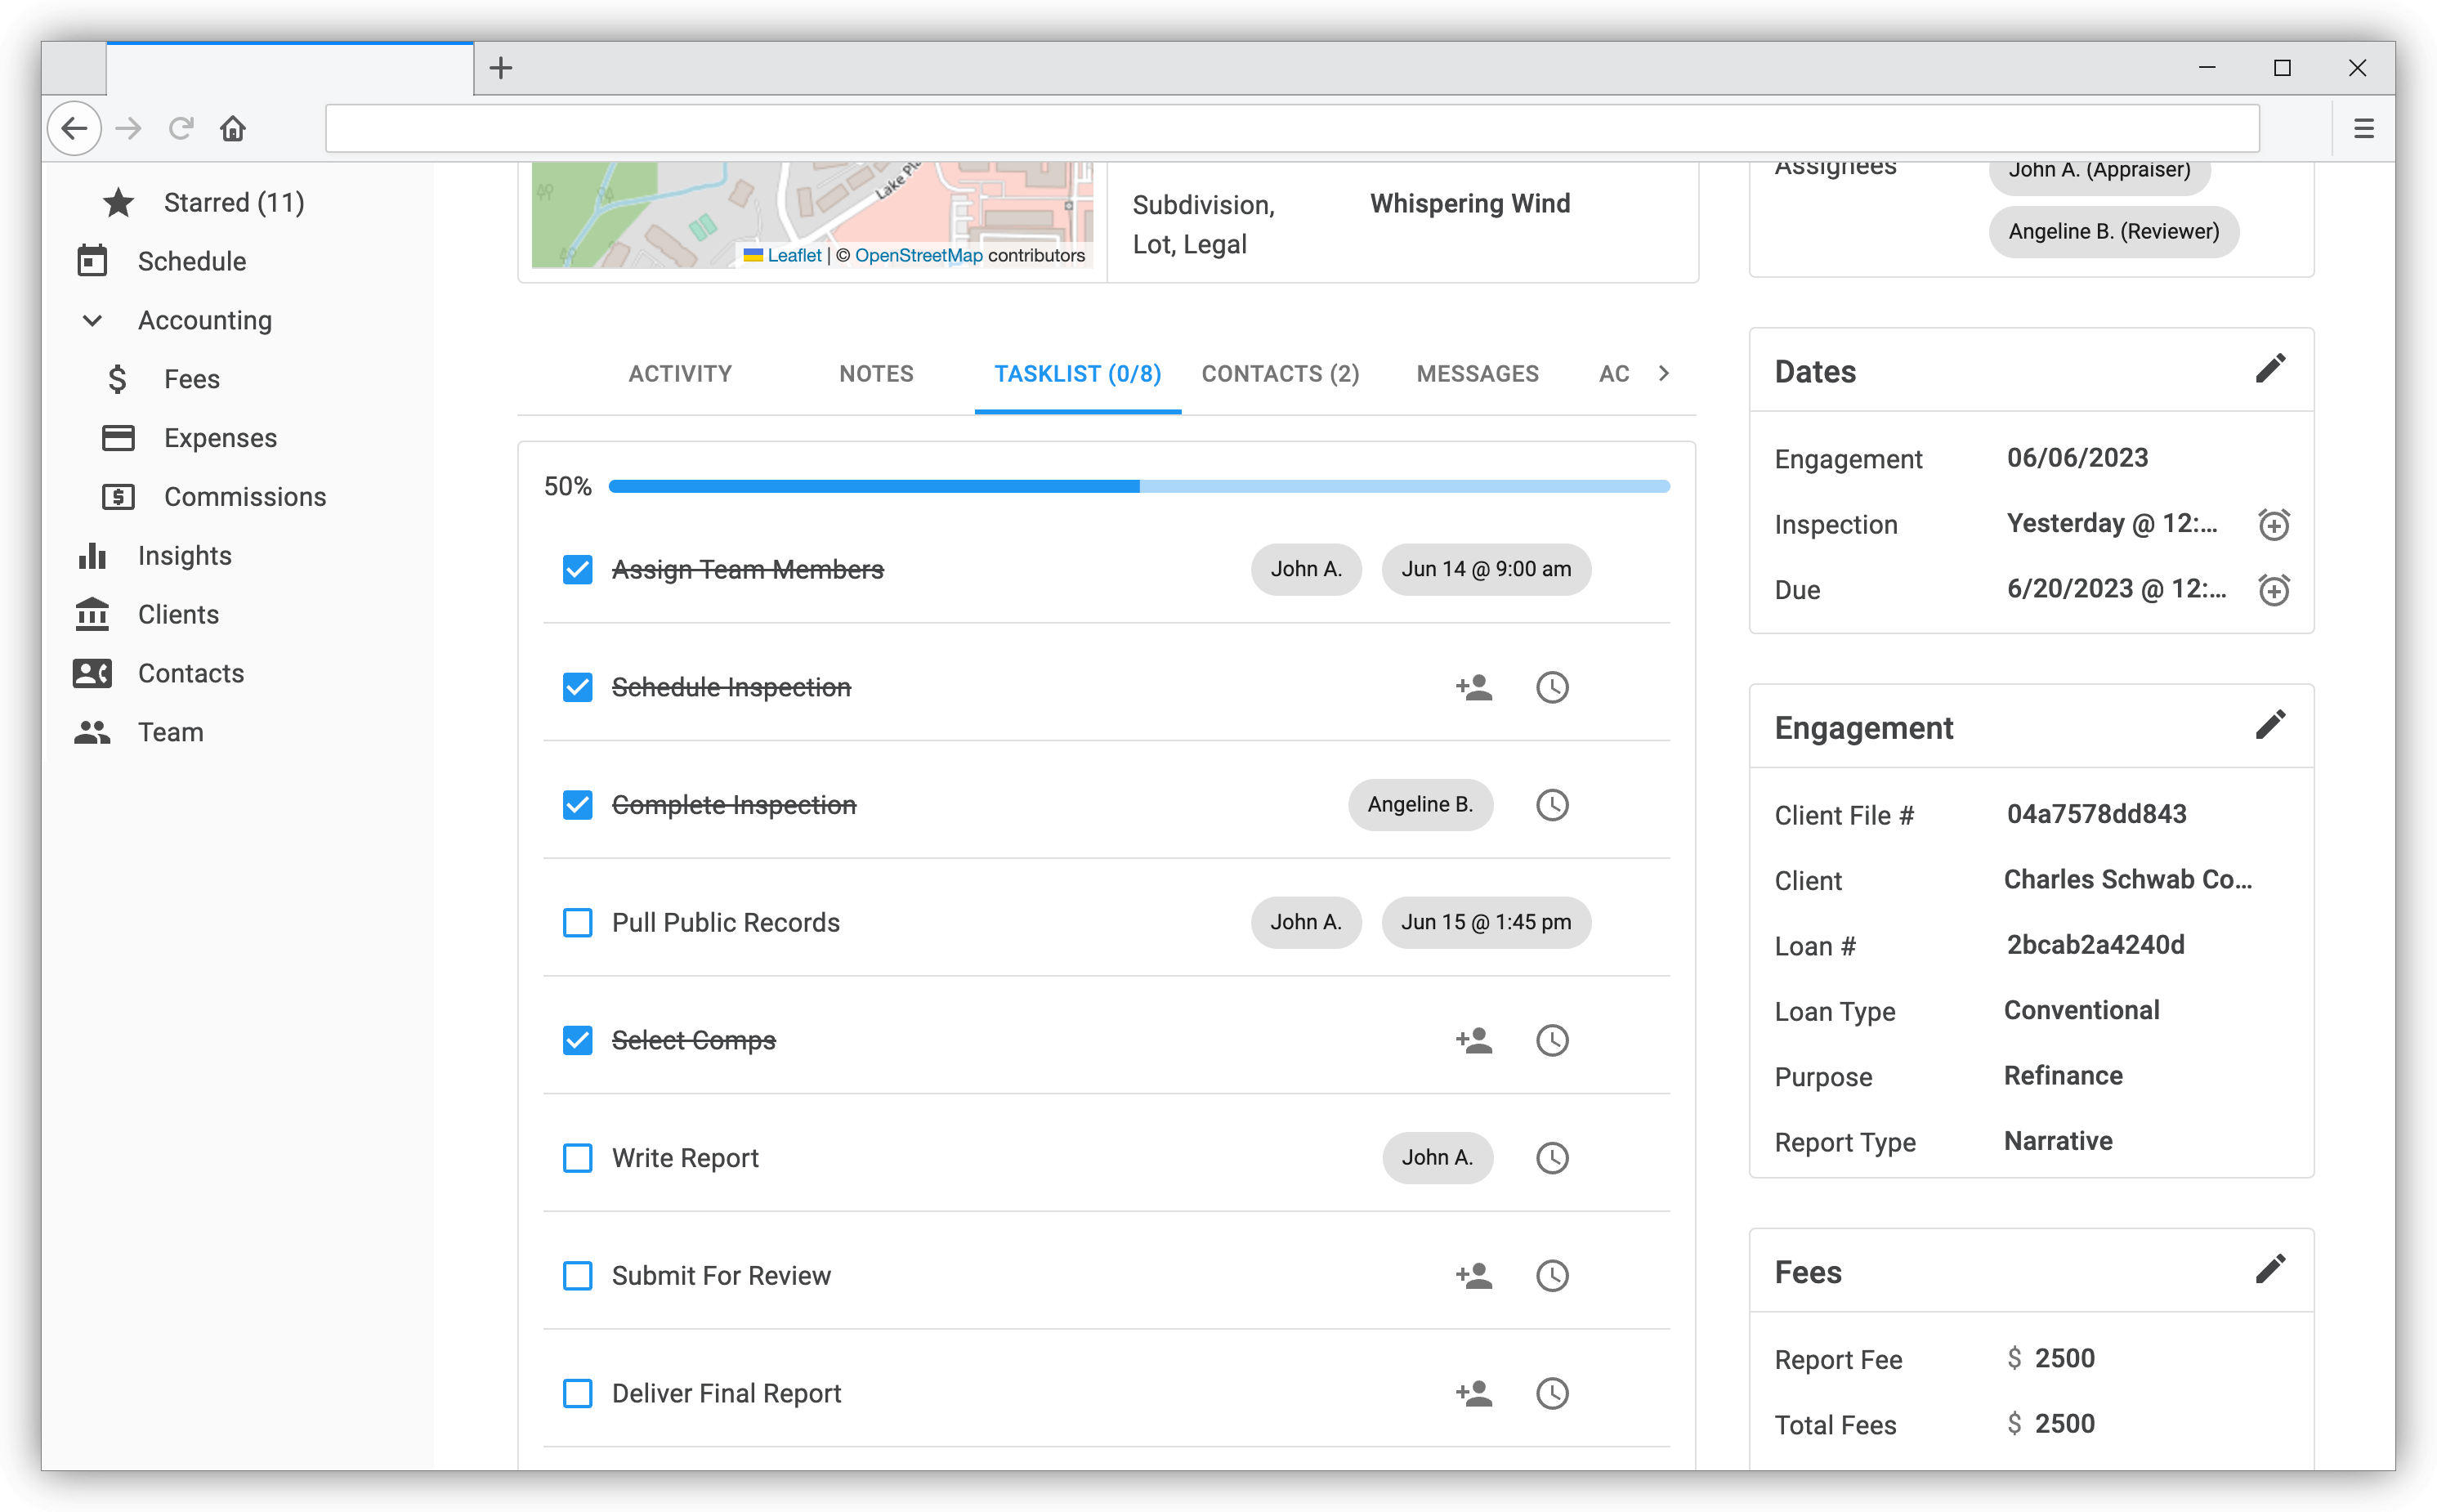Switch to the Contacts (2) tab
The height and width of the screenshot is (1512, 2437).
1279,374
